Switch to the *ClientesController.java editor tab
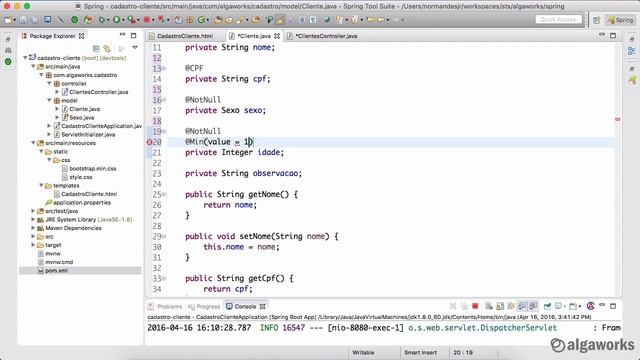This screenshot has width=640, height=360. (326, 36)
